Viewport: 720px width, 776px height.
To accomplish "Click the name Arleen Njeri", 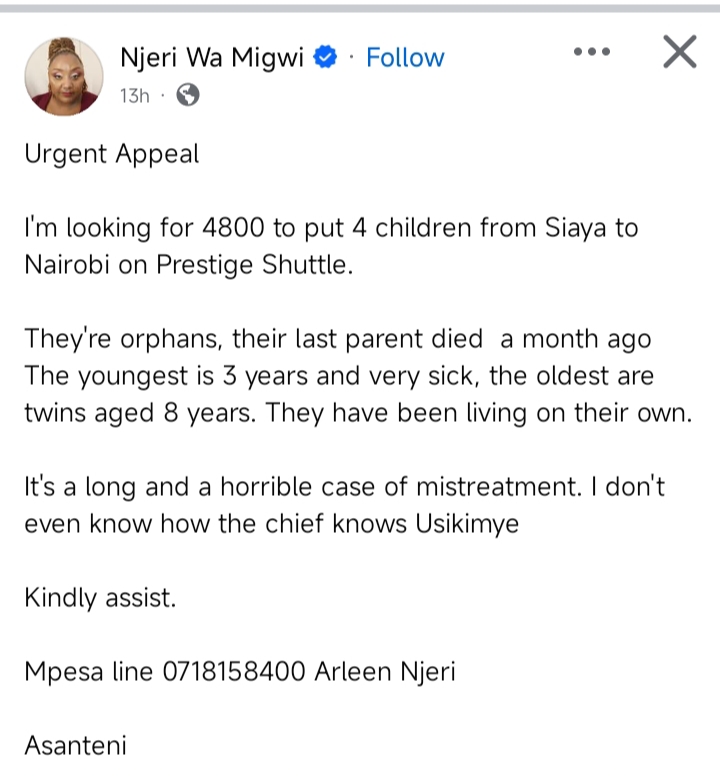I will (x=385, y=671).
